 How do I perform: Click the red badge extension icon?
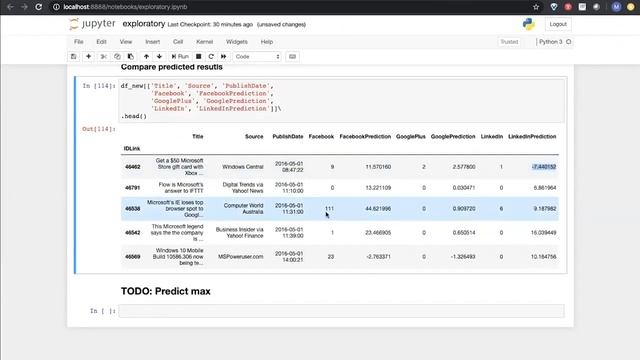tap(568, 7)
